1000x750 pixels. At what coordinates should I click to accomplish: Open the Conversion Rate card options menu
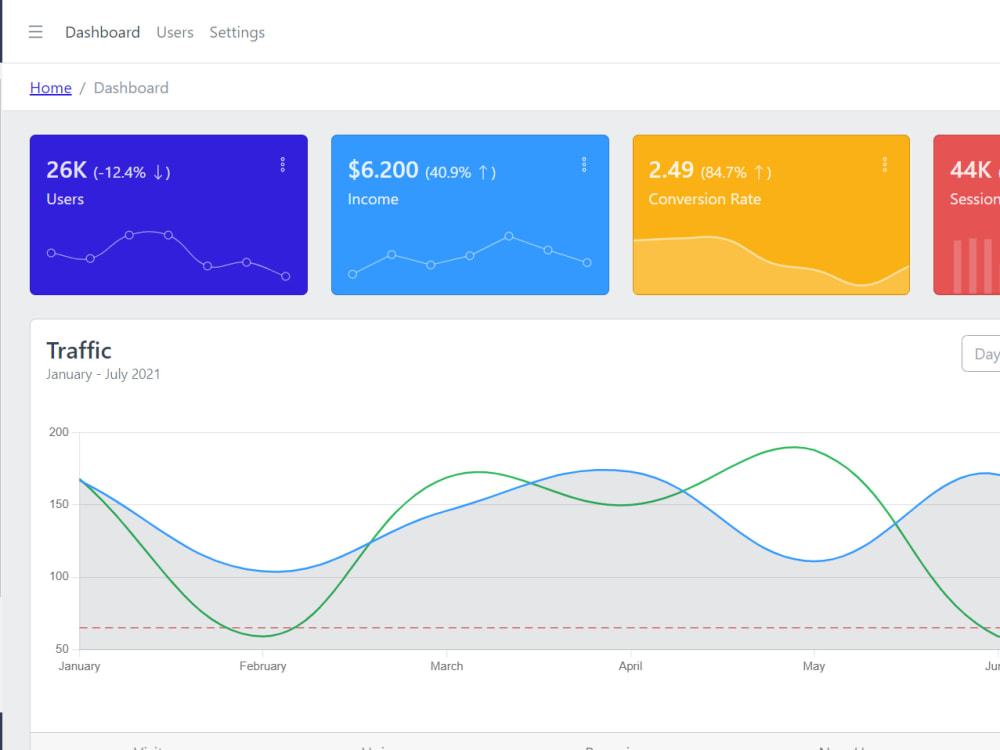(x=885, y=164)
